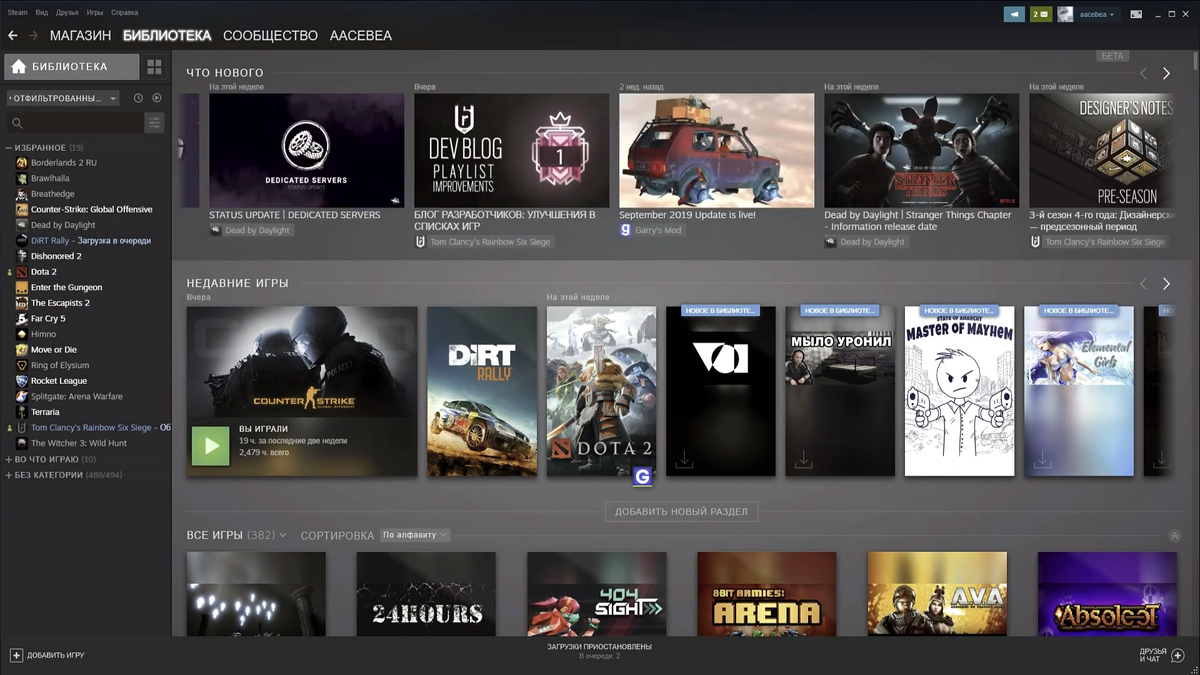
Task: Expand the Без категории category
Action: pos(64,475)
